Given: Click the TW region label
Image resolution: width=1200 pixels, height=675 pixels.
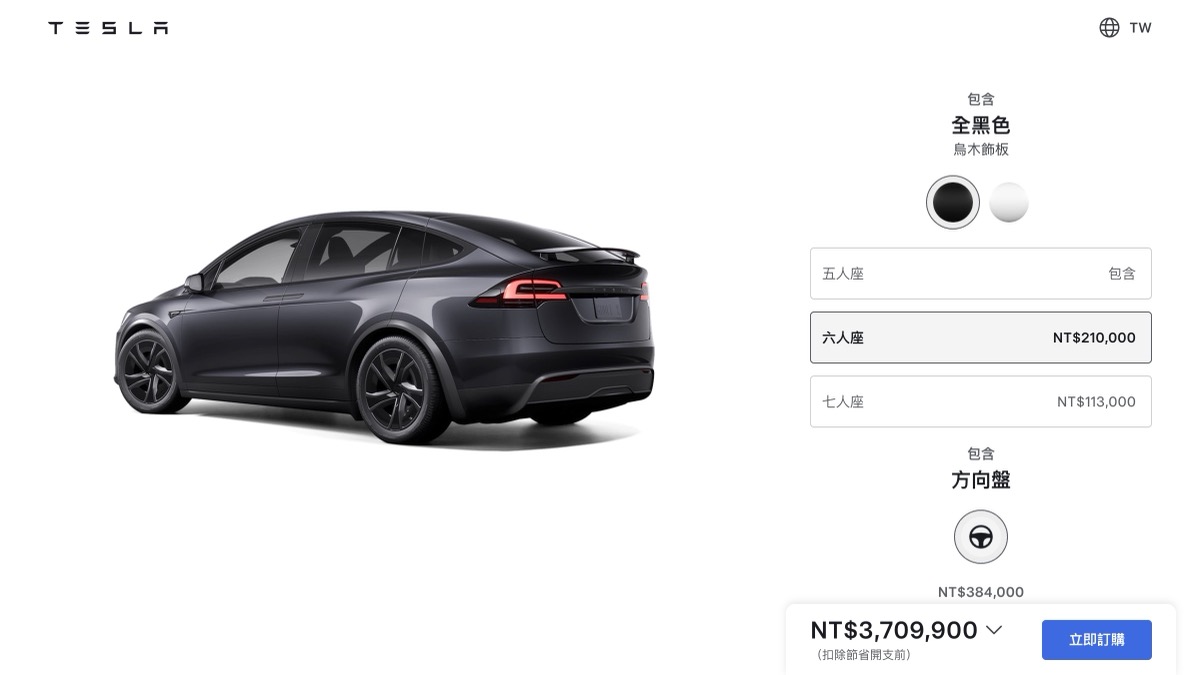Looking at the screenshot, I should click(x=1140, y=28).
